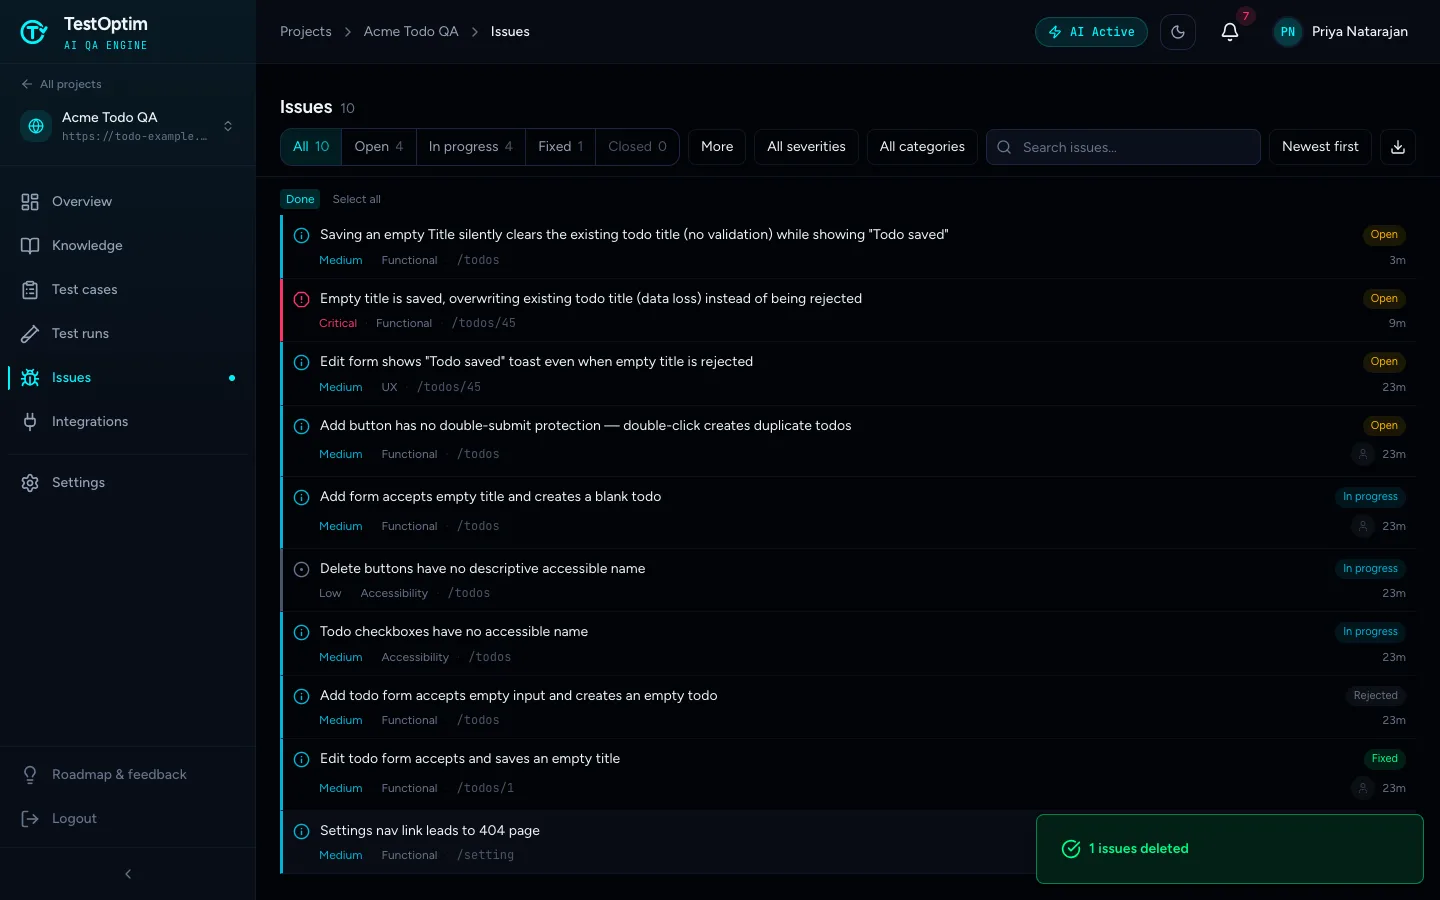Image resolution: width=1440 pixels, height=900 pixels.
Task: Open project switcher for Acme Todo QA
Action: tap(228, 126)
